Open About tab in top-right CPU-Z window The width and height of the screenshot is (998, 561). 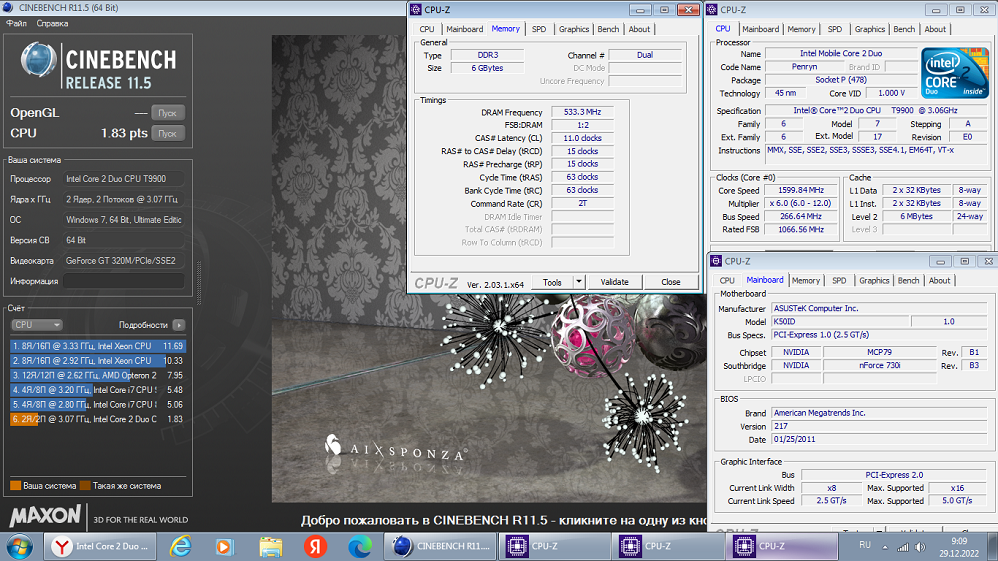934,29
